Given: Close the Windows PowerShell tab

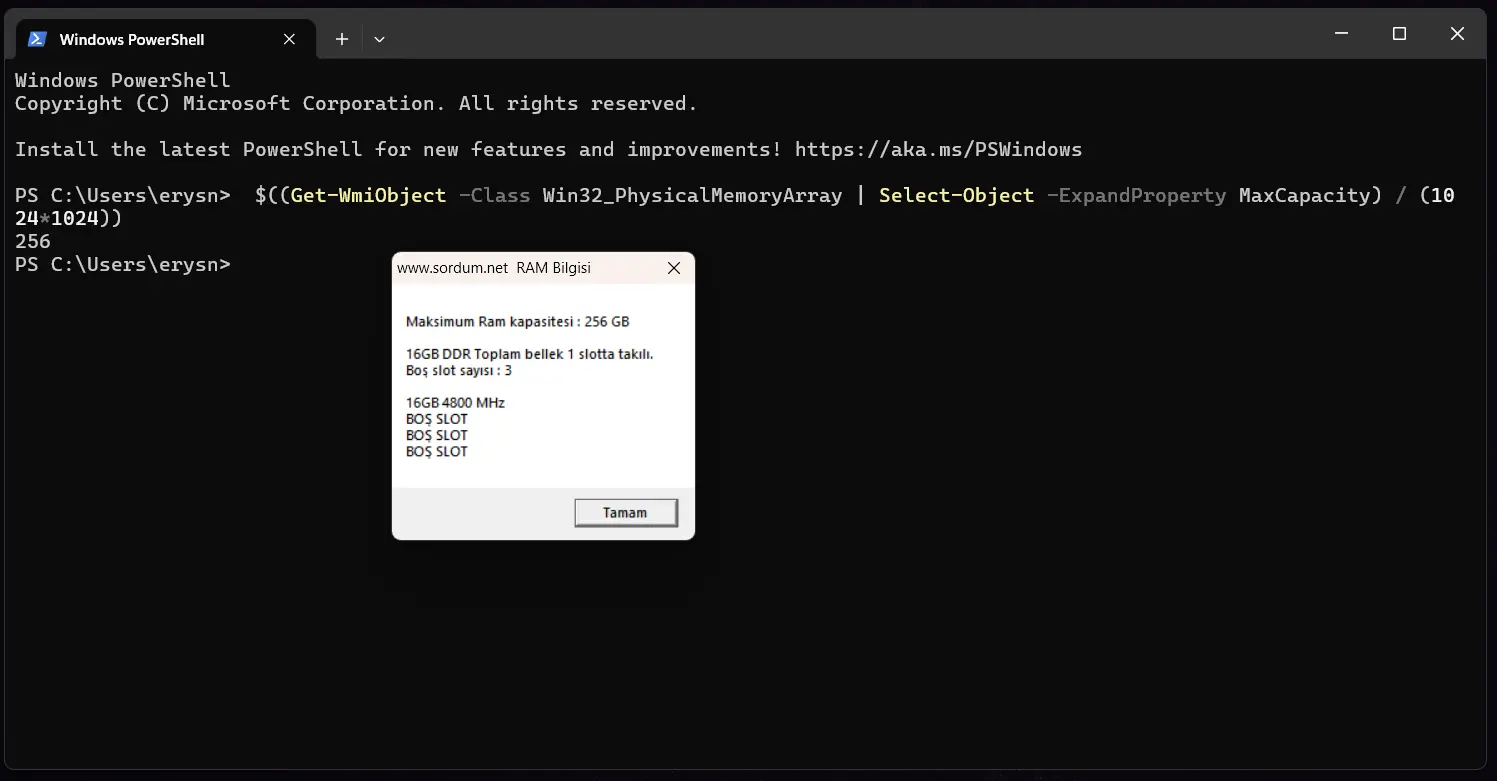Looking at the screenshot, I should (x=289, y=39).
